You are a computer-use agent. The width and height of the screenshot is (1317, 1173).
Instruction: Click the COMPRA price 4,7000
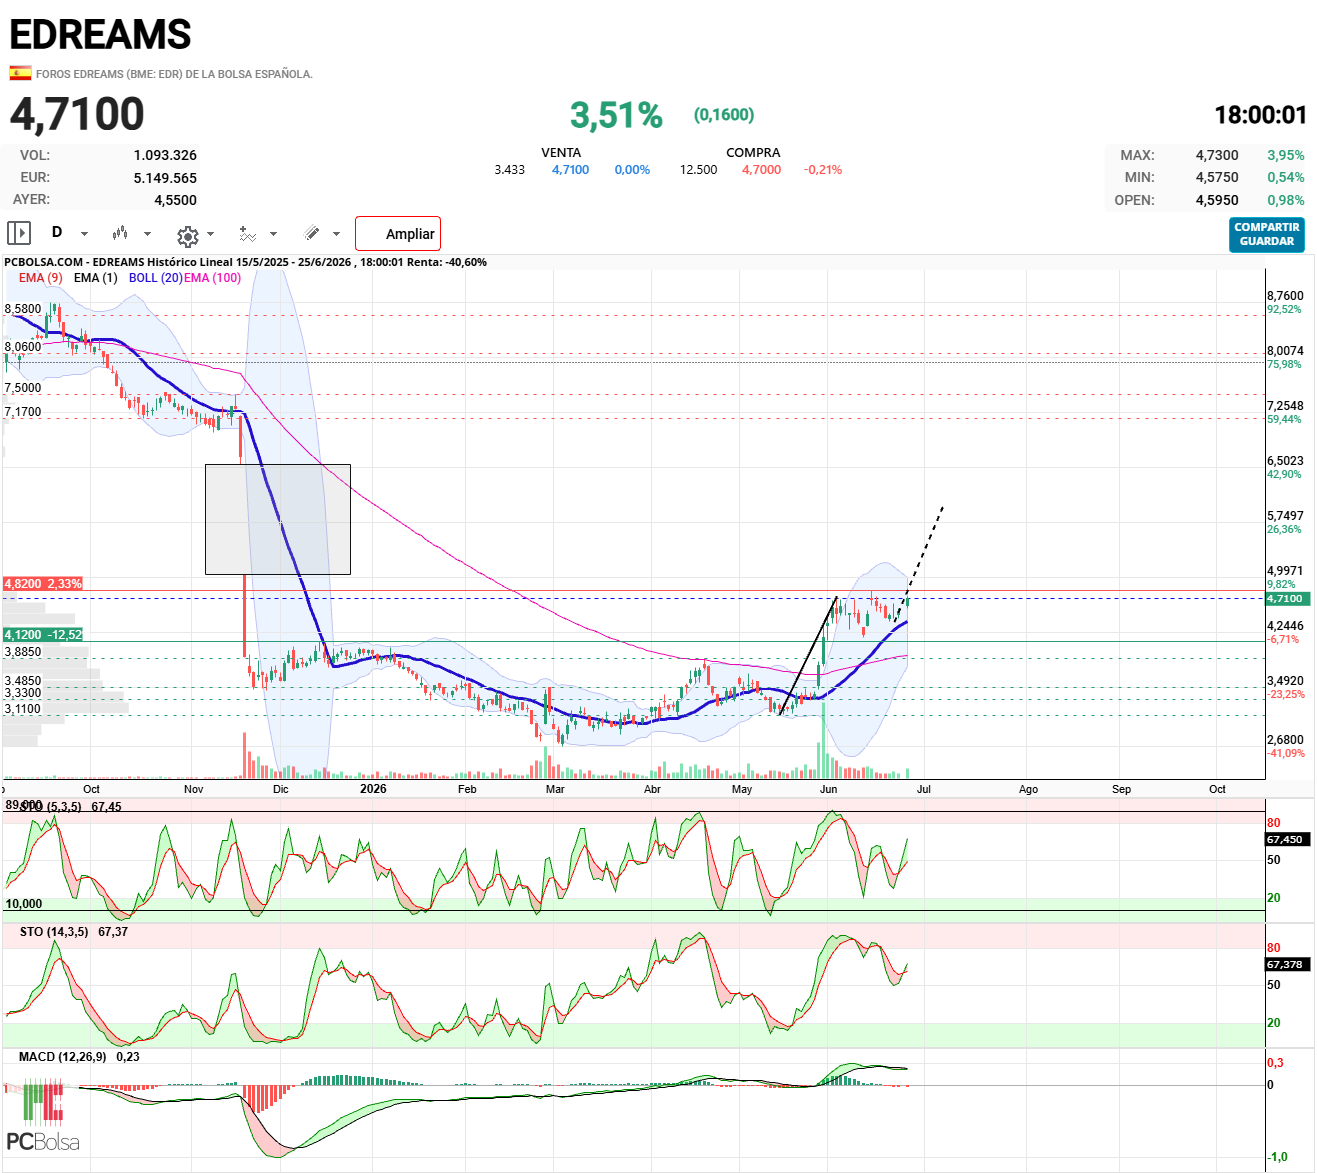click(761, 170)
